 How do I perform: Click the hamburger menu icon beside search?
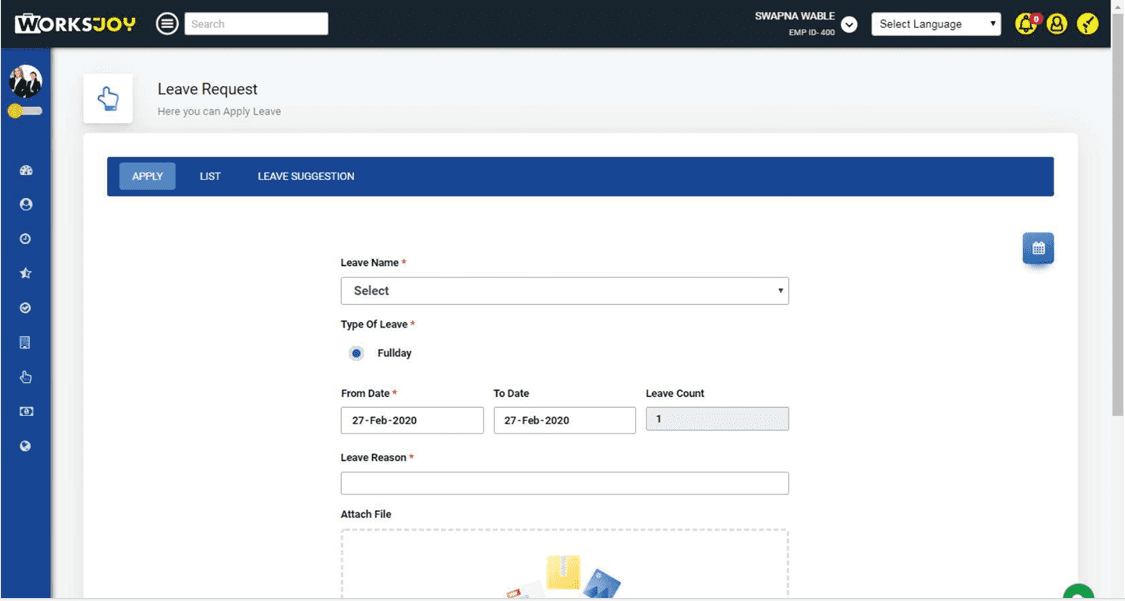167,24
